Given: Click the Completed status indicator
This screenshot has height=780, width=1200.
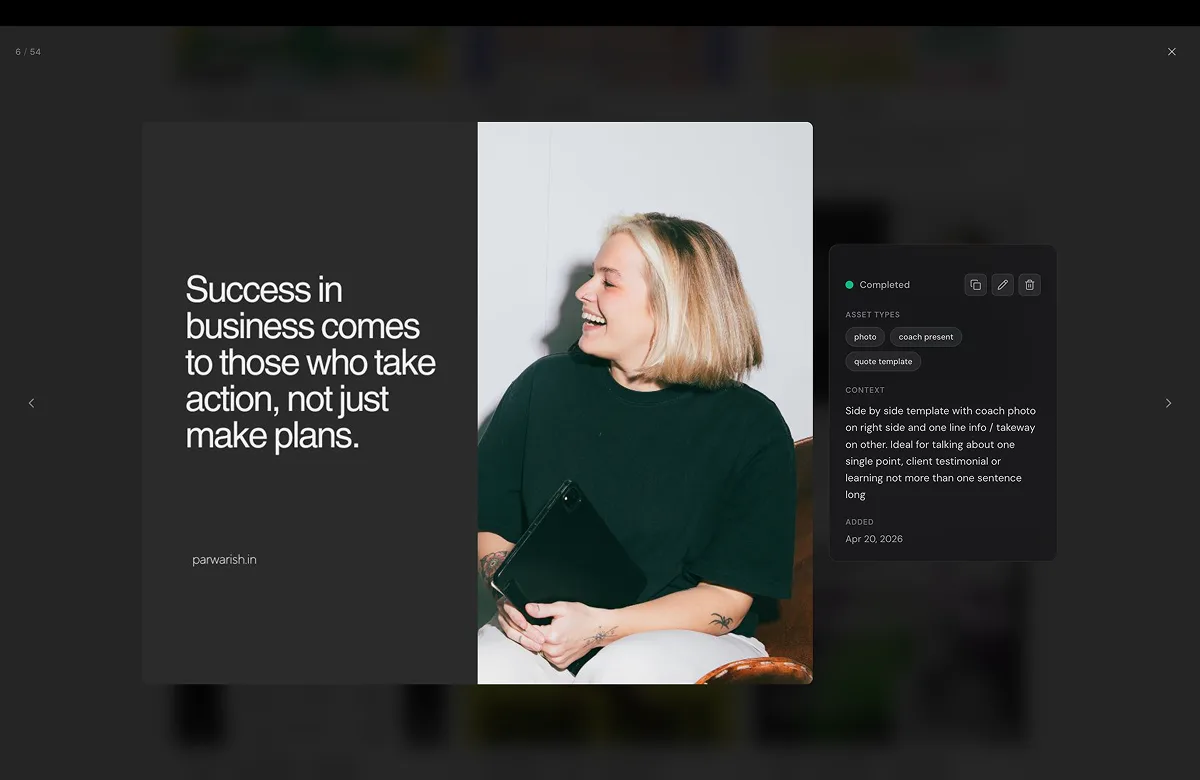Looking at the screenshot, I should (x=878, y=285).
